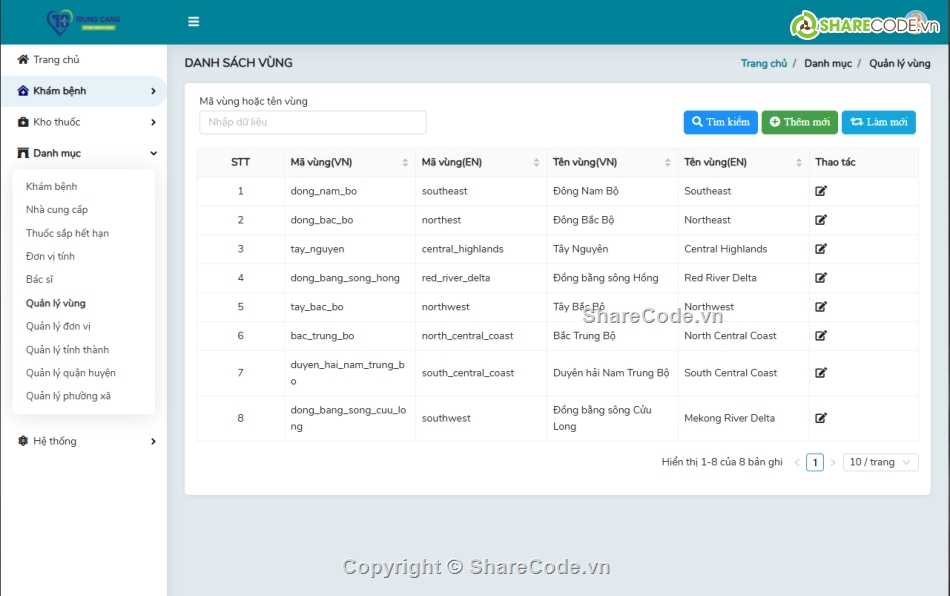Edit the dong_nam_bo row

pyautogui.click(x=821, y=191)
